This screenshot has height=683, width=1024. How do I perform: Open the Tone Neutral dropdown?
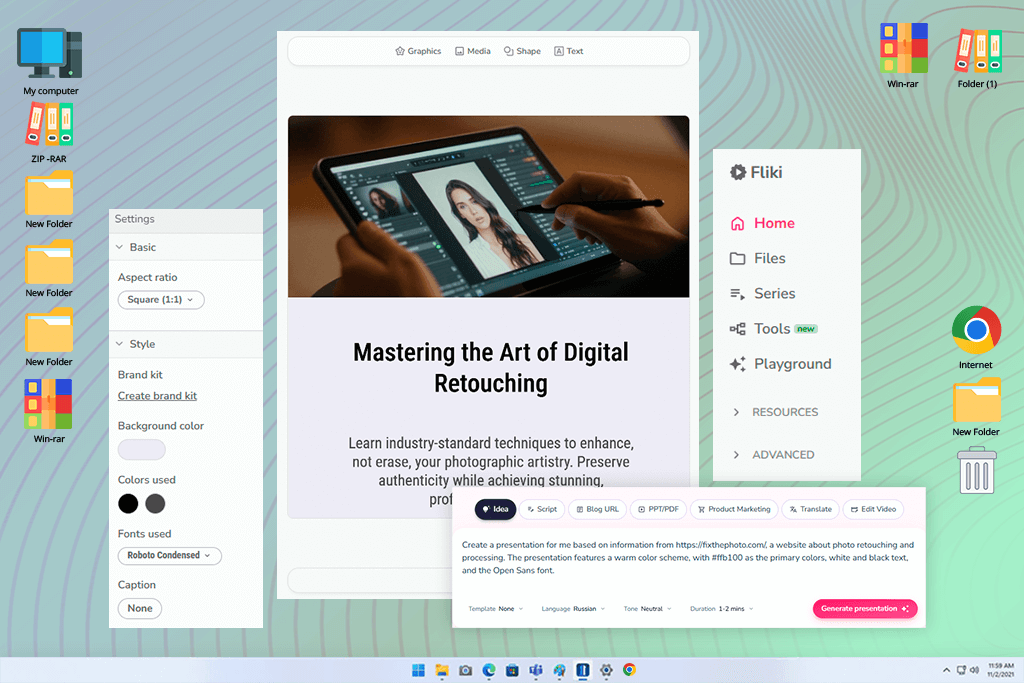pyautogui.click(x=647, y=609)
